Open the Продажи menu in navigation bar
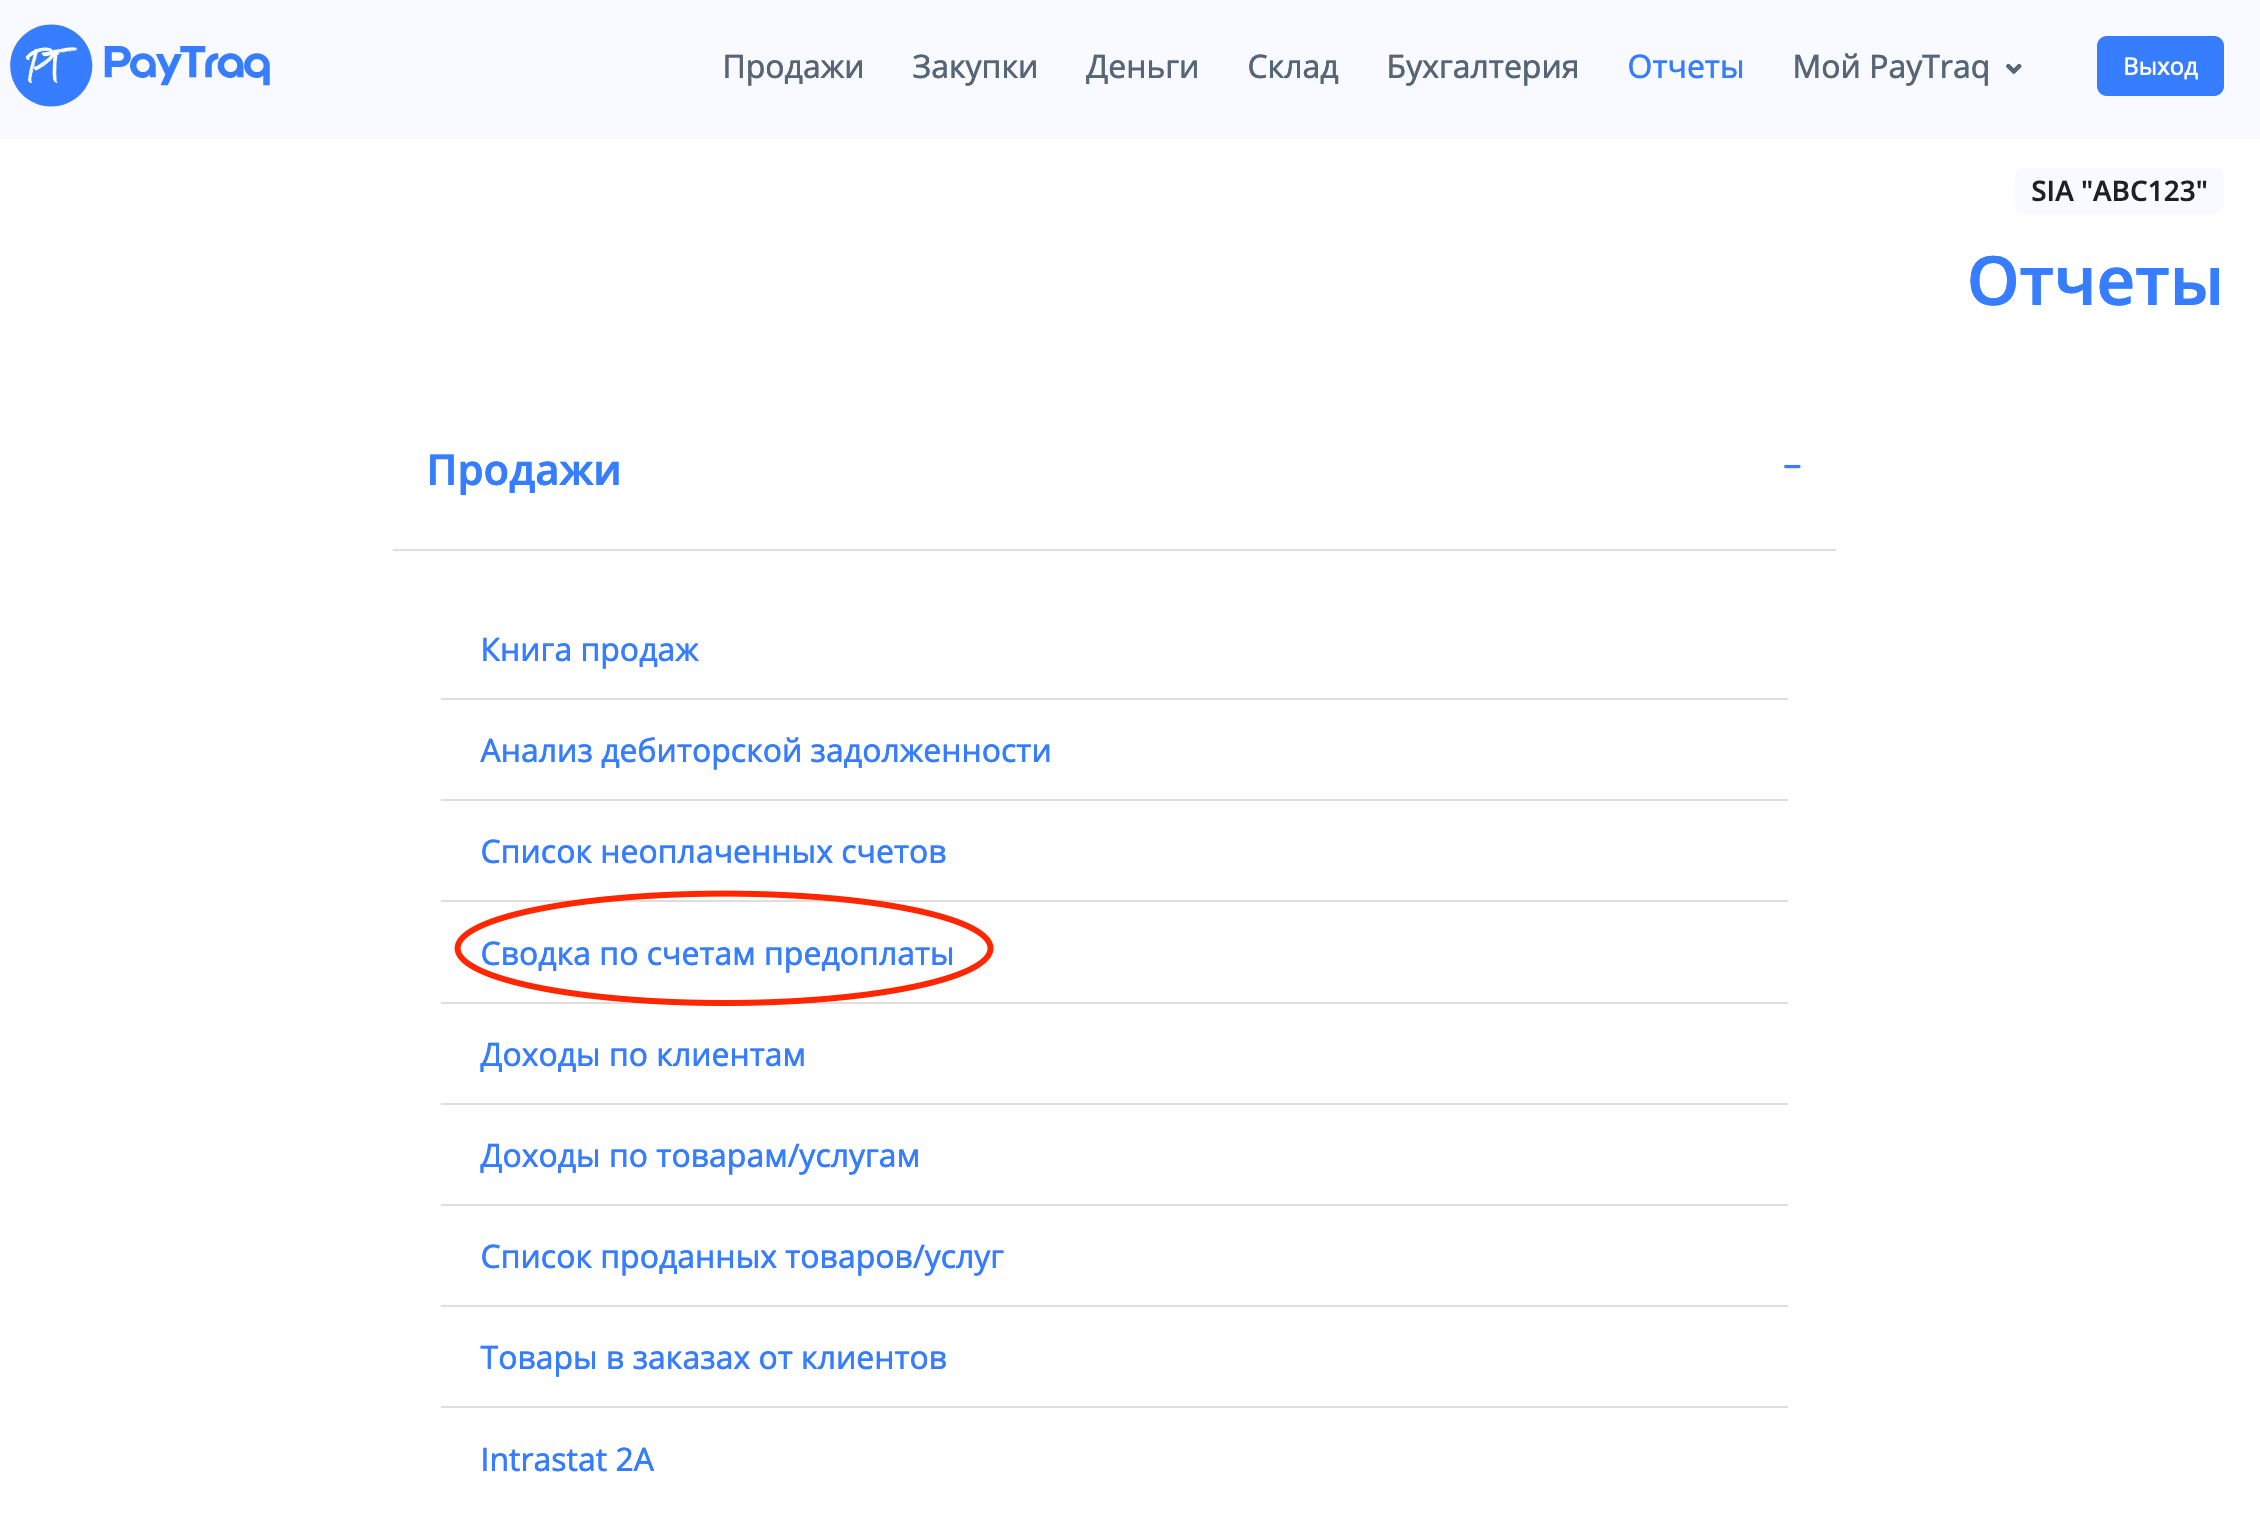2260x1522 pixels. click(792, 67)
